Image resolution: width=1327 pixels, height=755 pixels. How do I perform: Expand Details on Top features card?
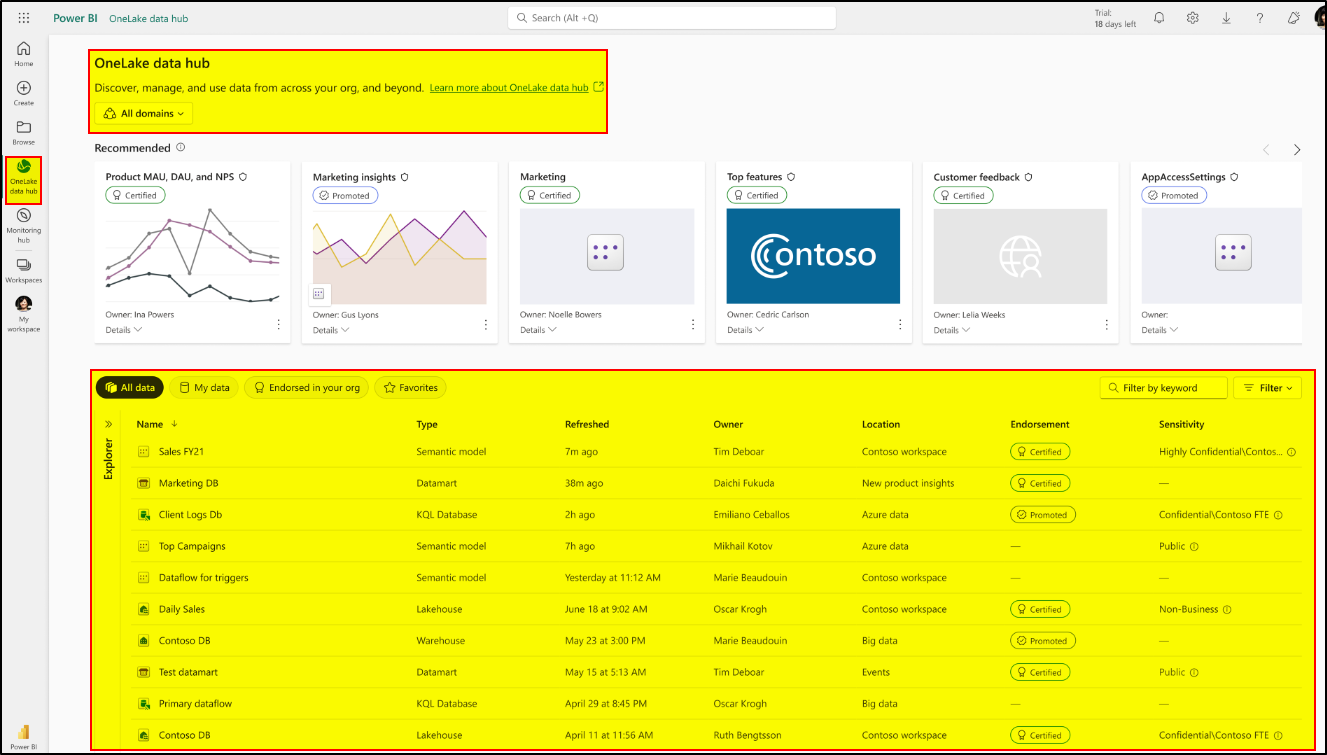point(745,330)
